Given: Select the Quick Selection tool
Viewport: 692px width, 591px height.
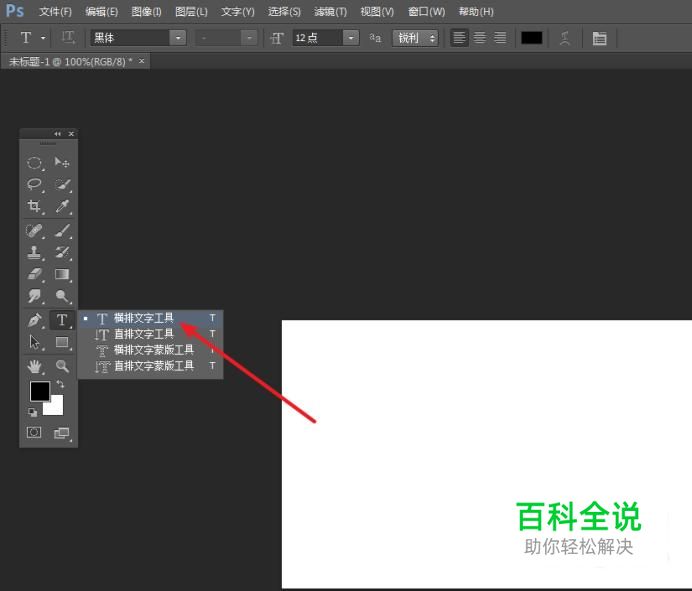Looking at the screenshot, I should pos(62,184).
